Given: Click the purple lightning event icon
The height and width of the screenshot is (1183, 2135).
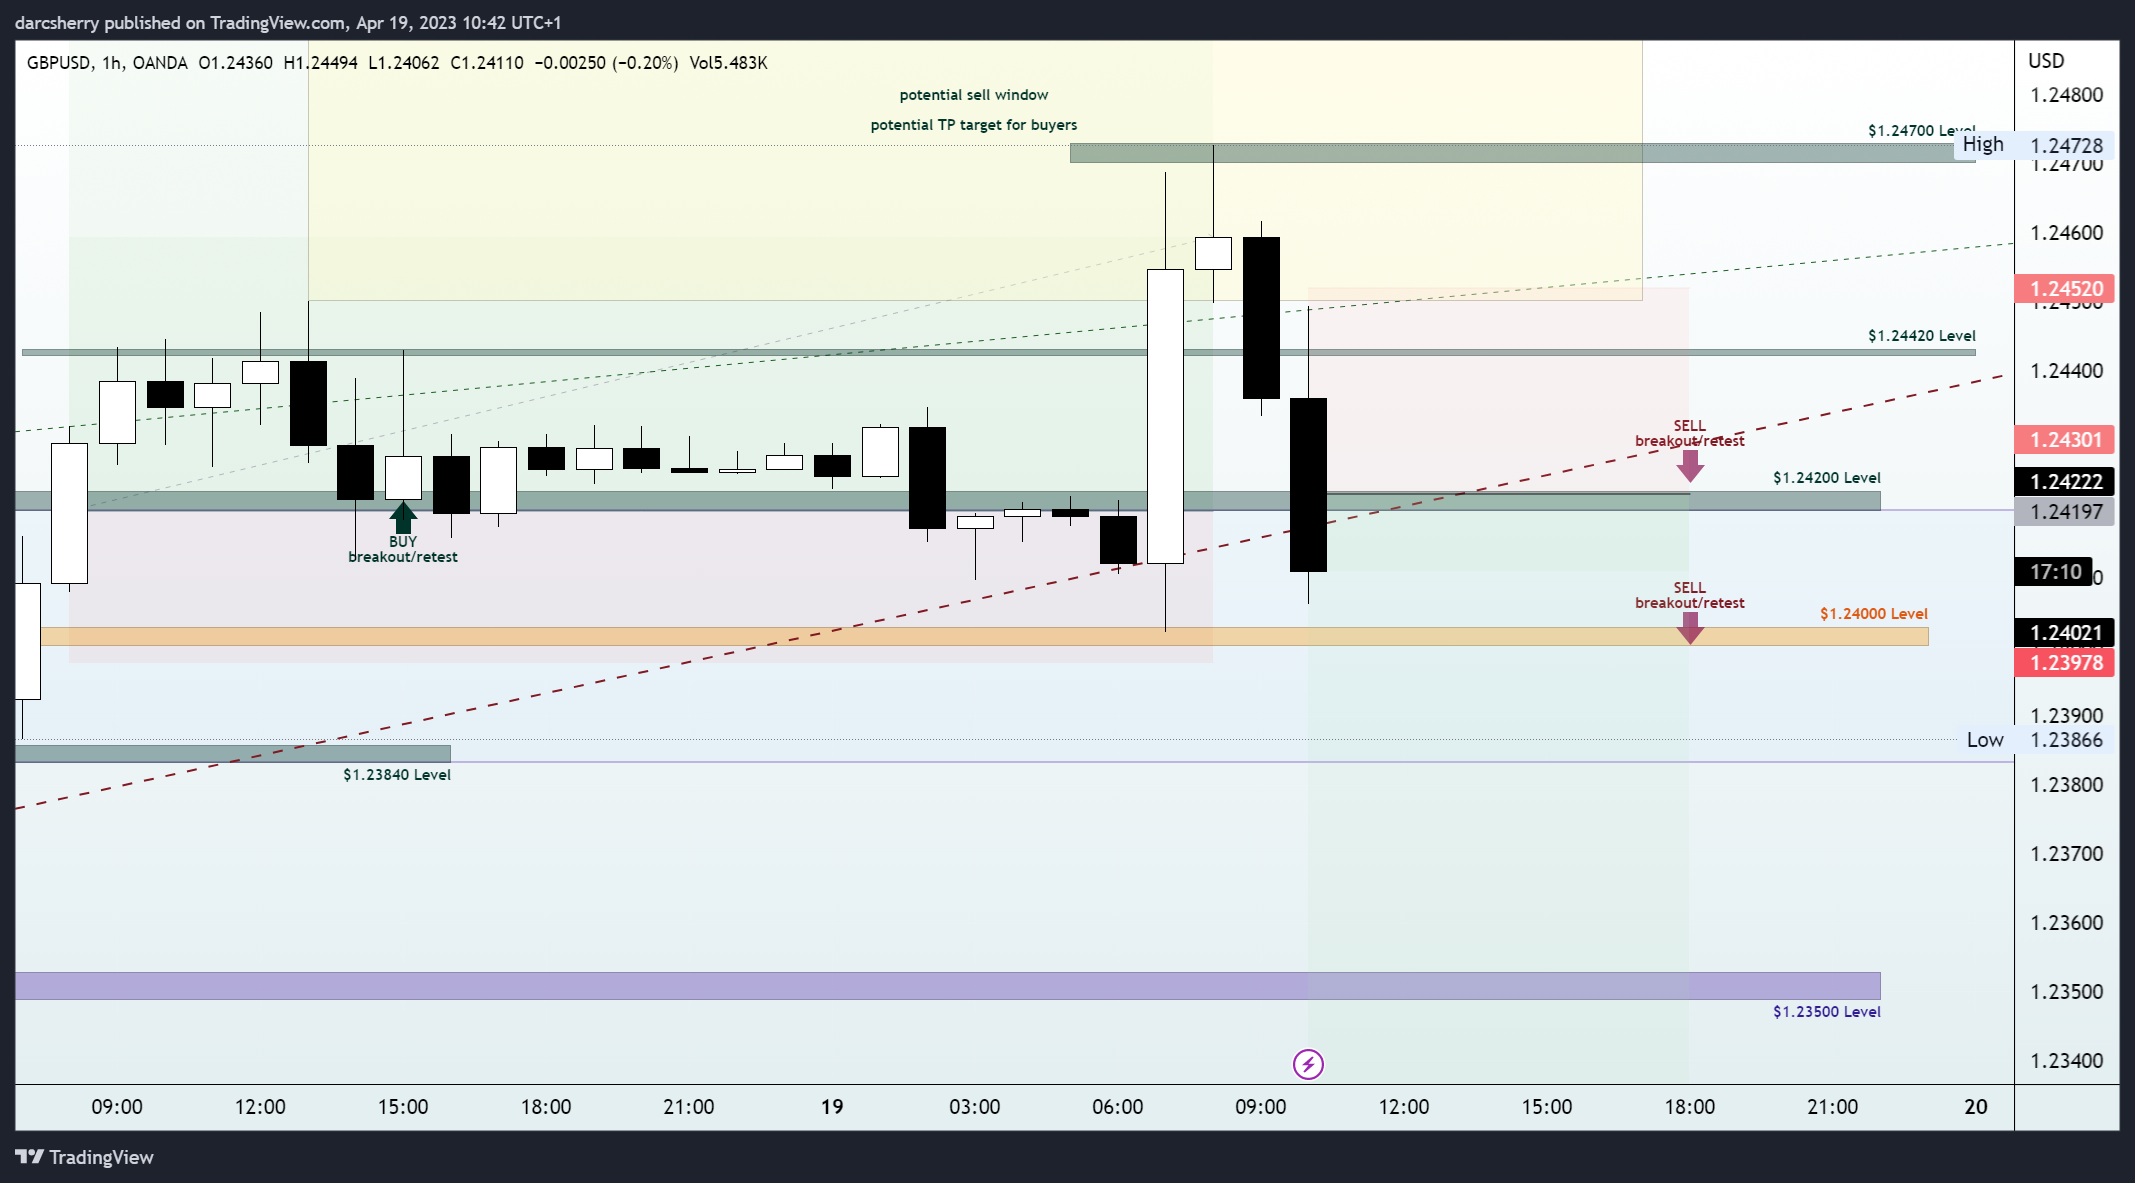Looking at the screenshot, I should (1308, 1064).
